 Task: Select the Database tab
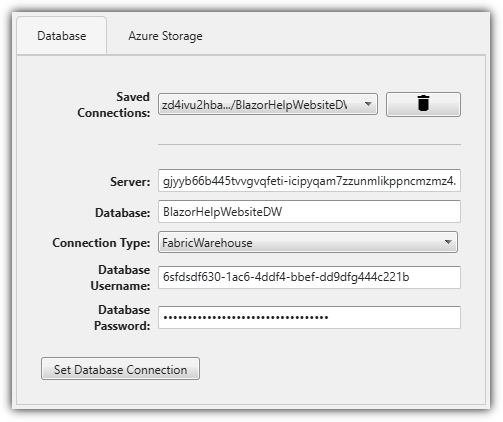[x=62, y=36]
